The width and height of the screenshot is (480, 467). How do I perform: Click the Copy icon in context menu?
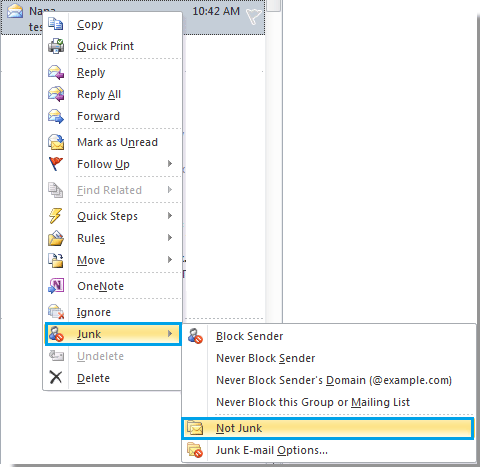[x=55, y=24]
